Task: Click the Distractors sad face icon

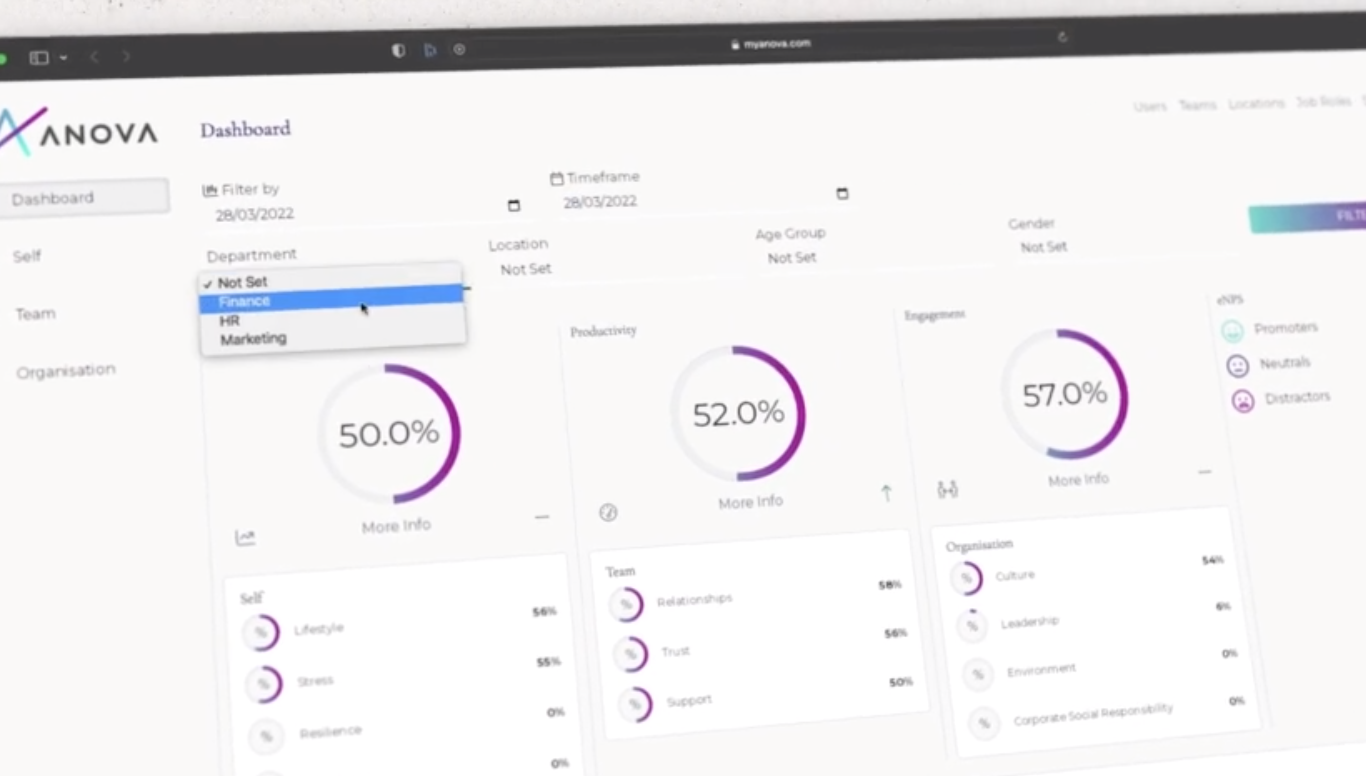Action: (1242, 400)
